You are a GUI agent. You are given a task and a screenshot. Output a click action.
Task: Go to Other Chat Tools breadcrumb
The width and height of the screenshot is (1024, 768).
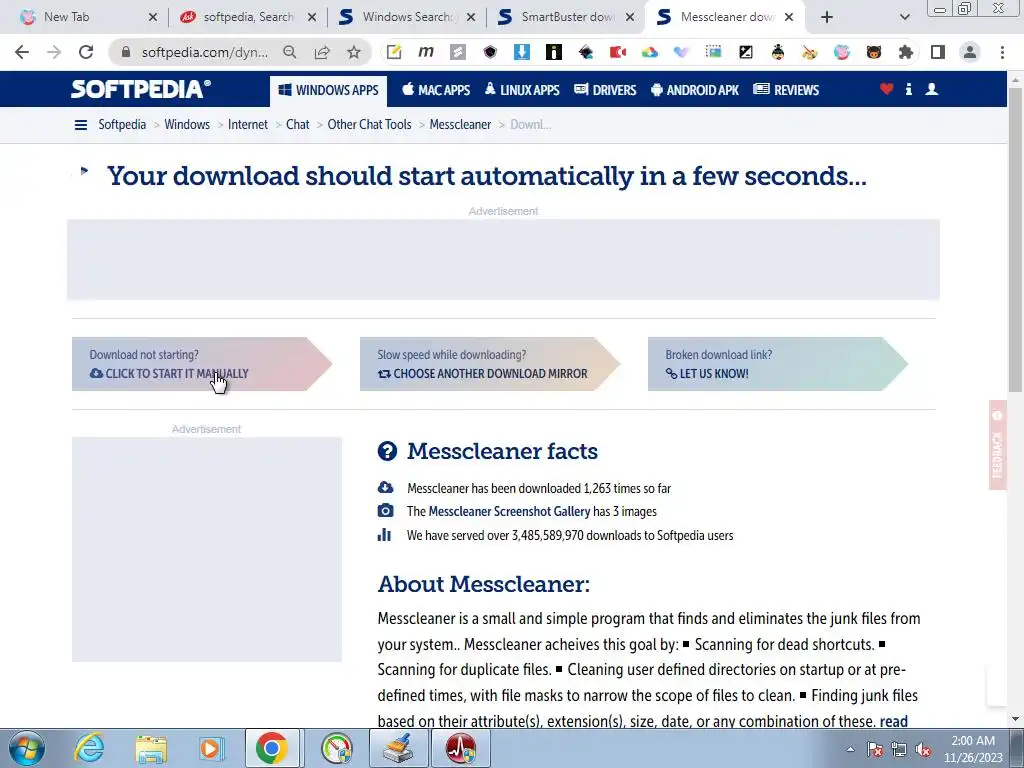(369, 125)
